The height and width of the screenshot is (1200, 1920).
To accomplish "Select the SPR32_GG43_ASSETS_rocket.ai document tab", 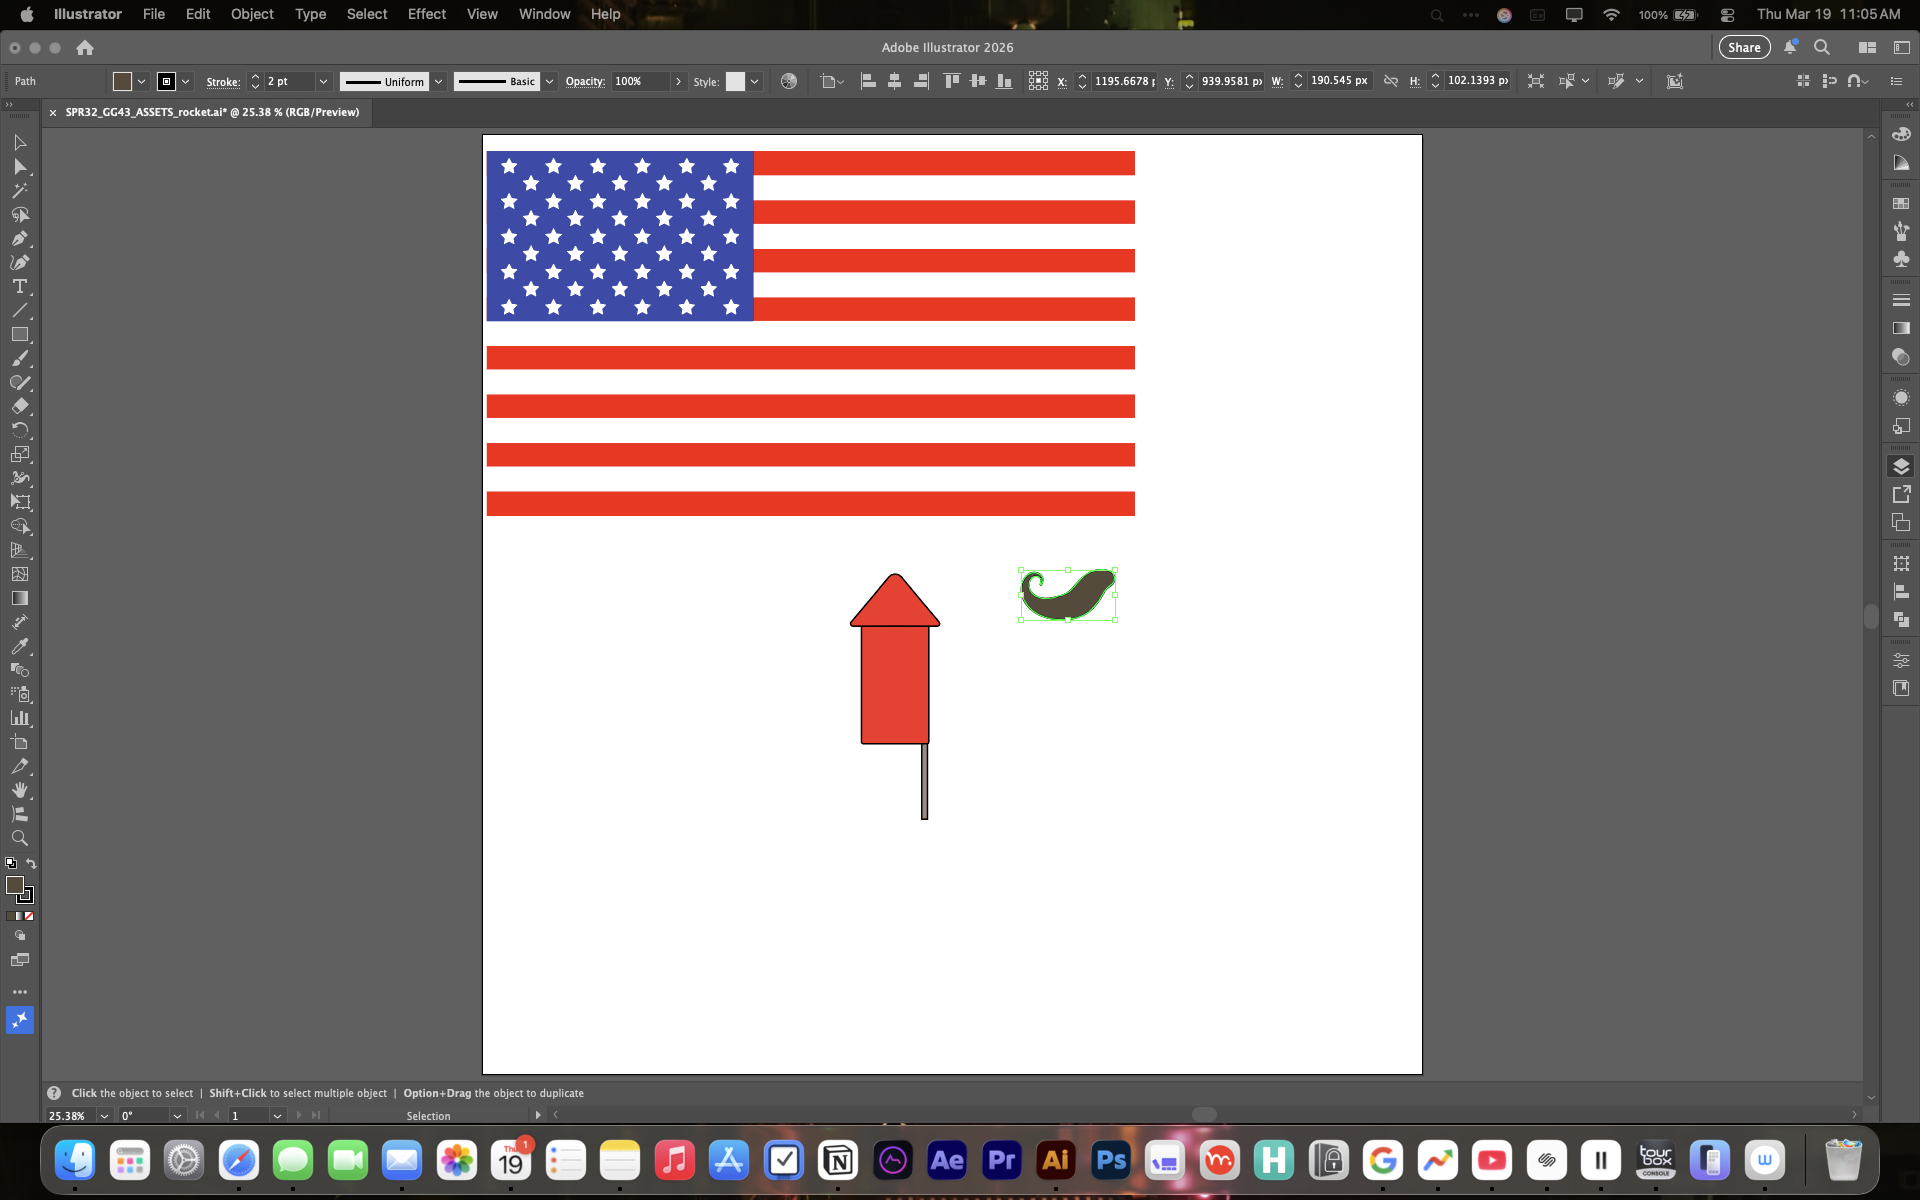I will pyautogui.click(x=212, y=112).
